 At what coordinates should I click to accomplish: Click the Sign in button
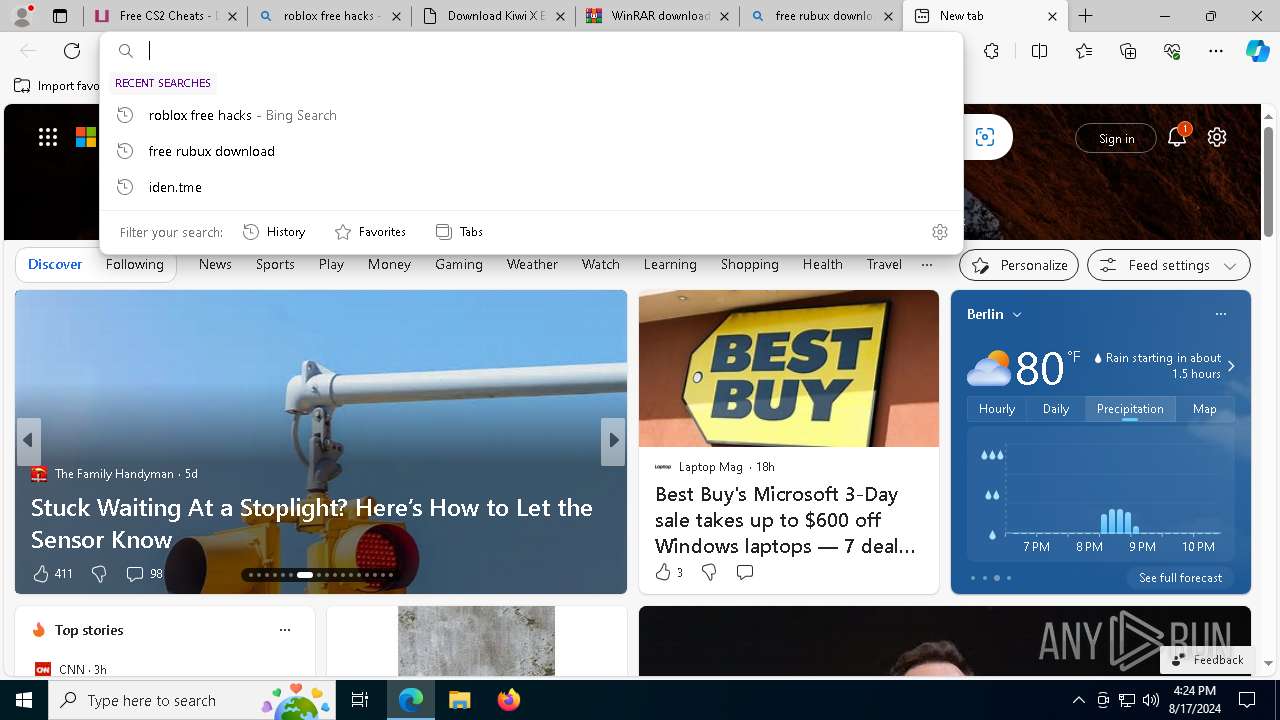[x=1116, y=138]
